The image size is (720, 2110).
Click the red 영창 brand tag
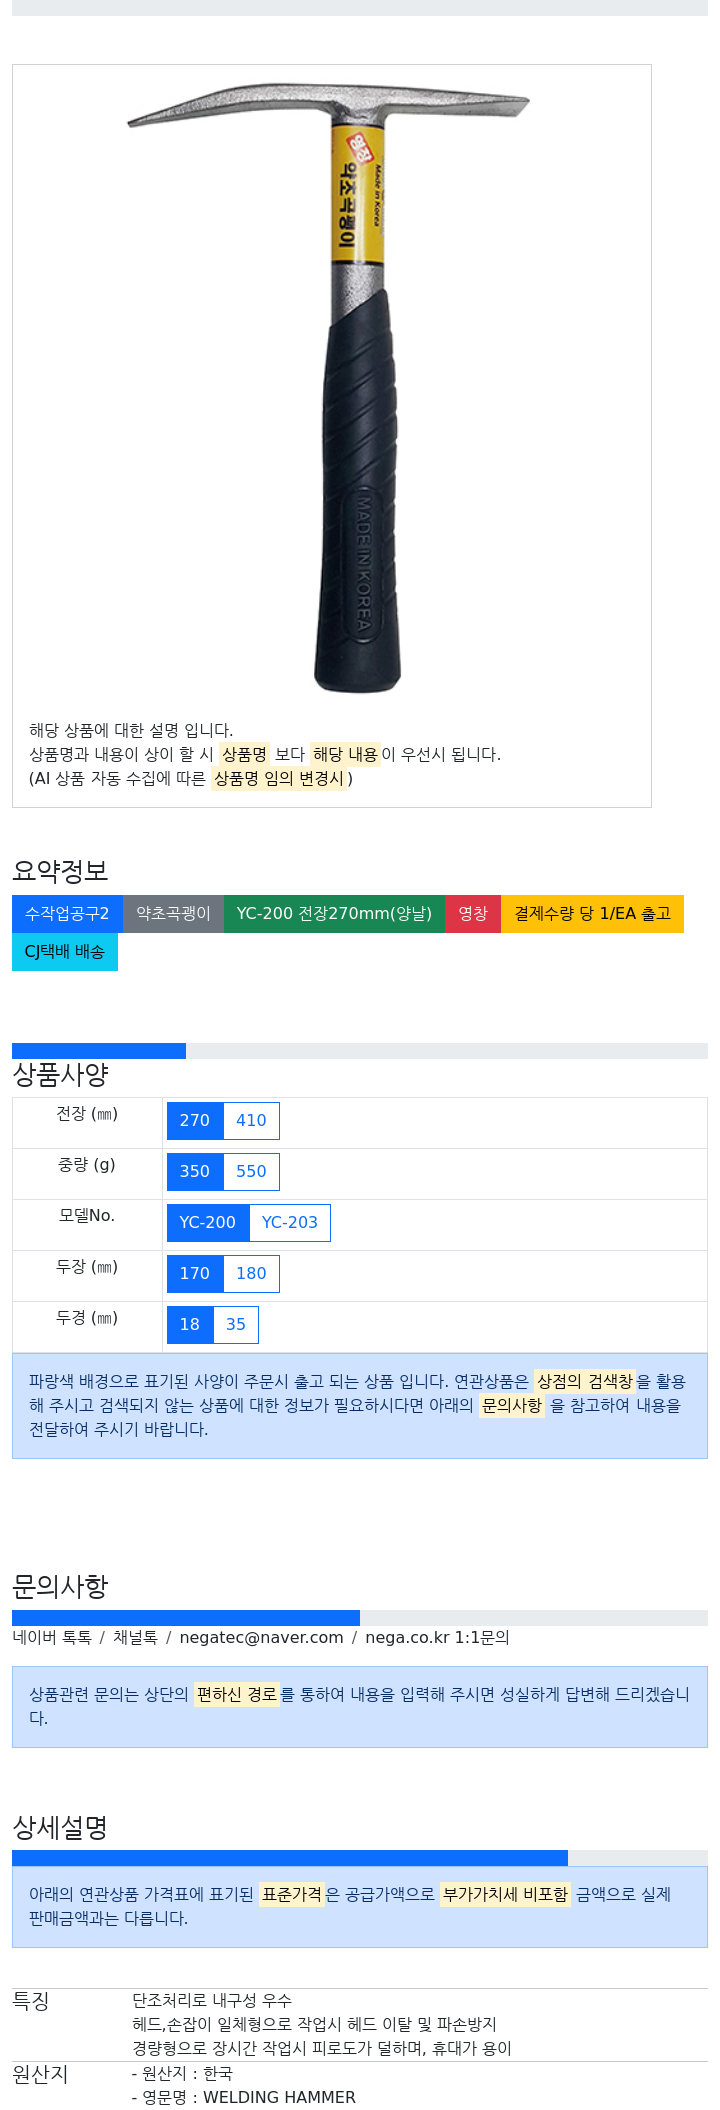(x=473, y=914)
